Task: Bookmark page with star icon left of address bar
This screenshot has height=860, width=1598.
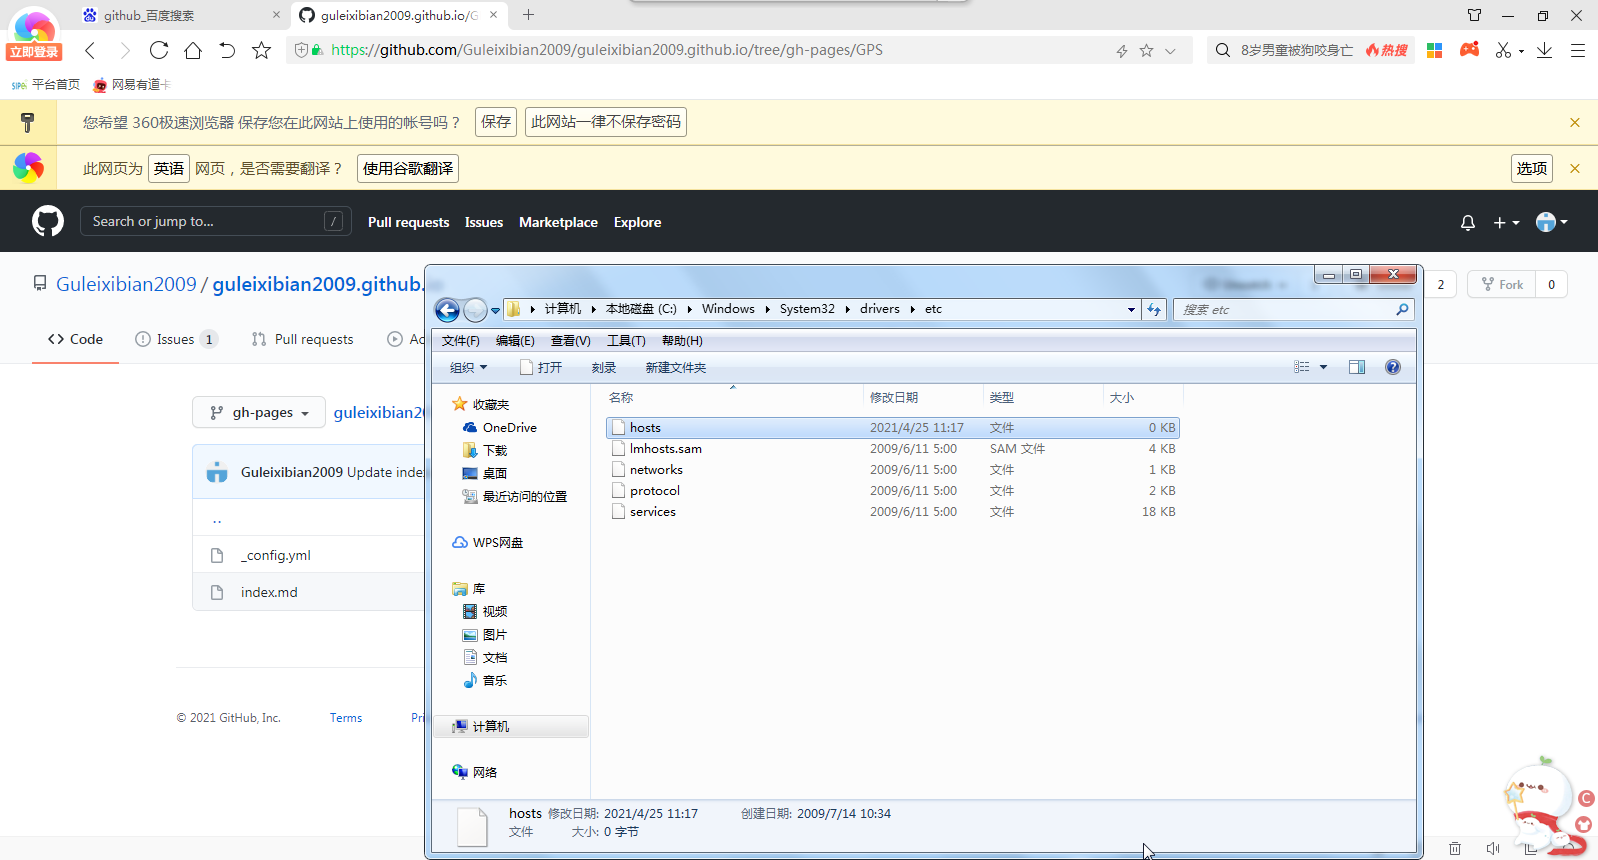Action: (261, 50)
